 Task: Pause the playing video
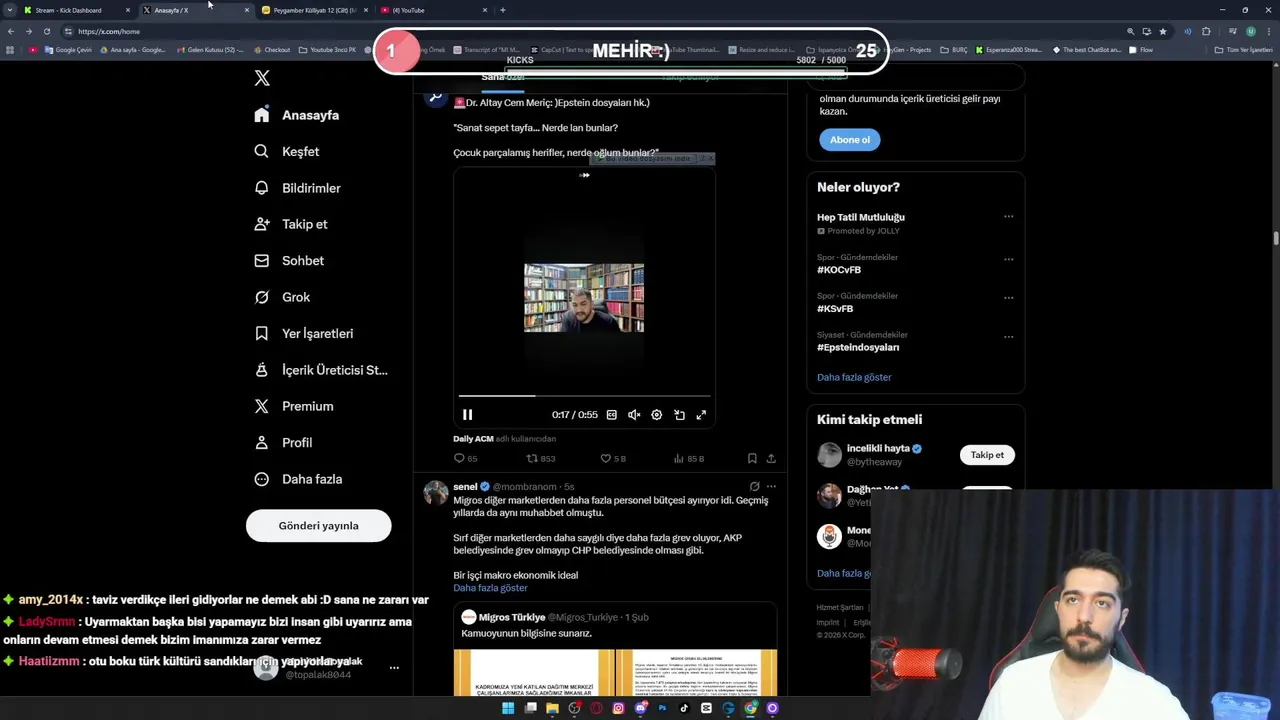point(467,415)
